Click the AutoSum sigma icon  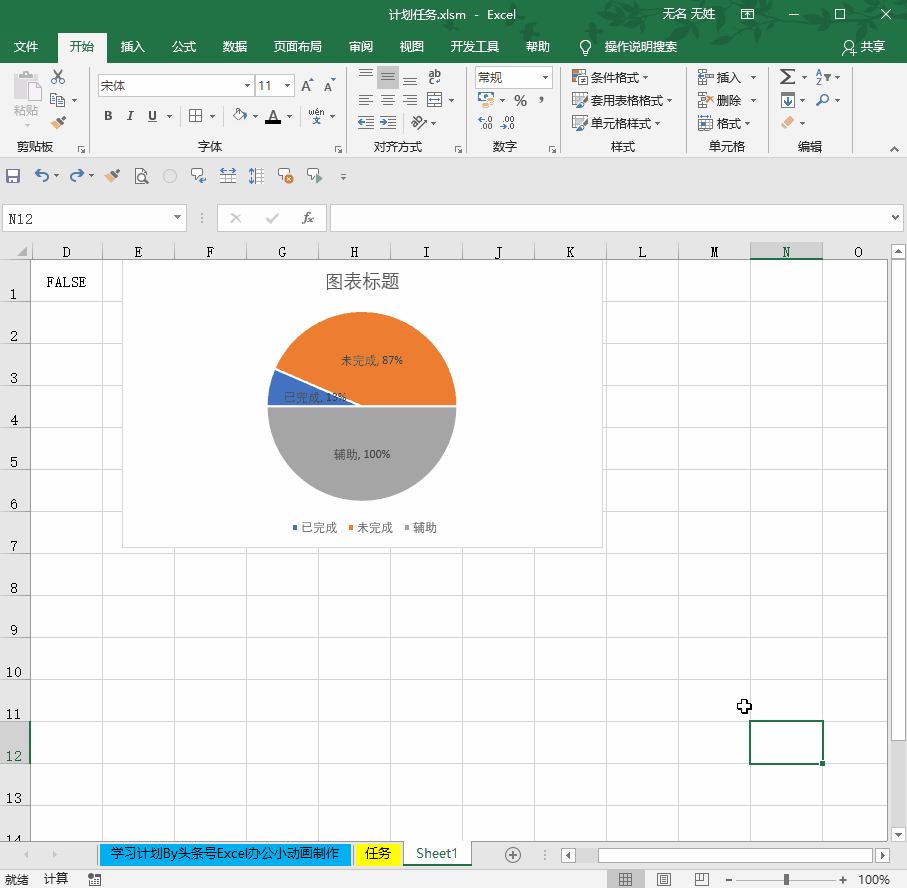787,77
